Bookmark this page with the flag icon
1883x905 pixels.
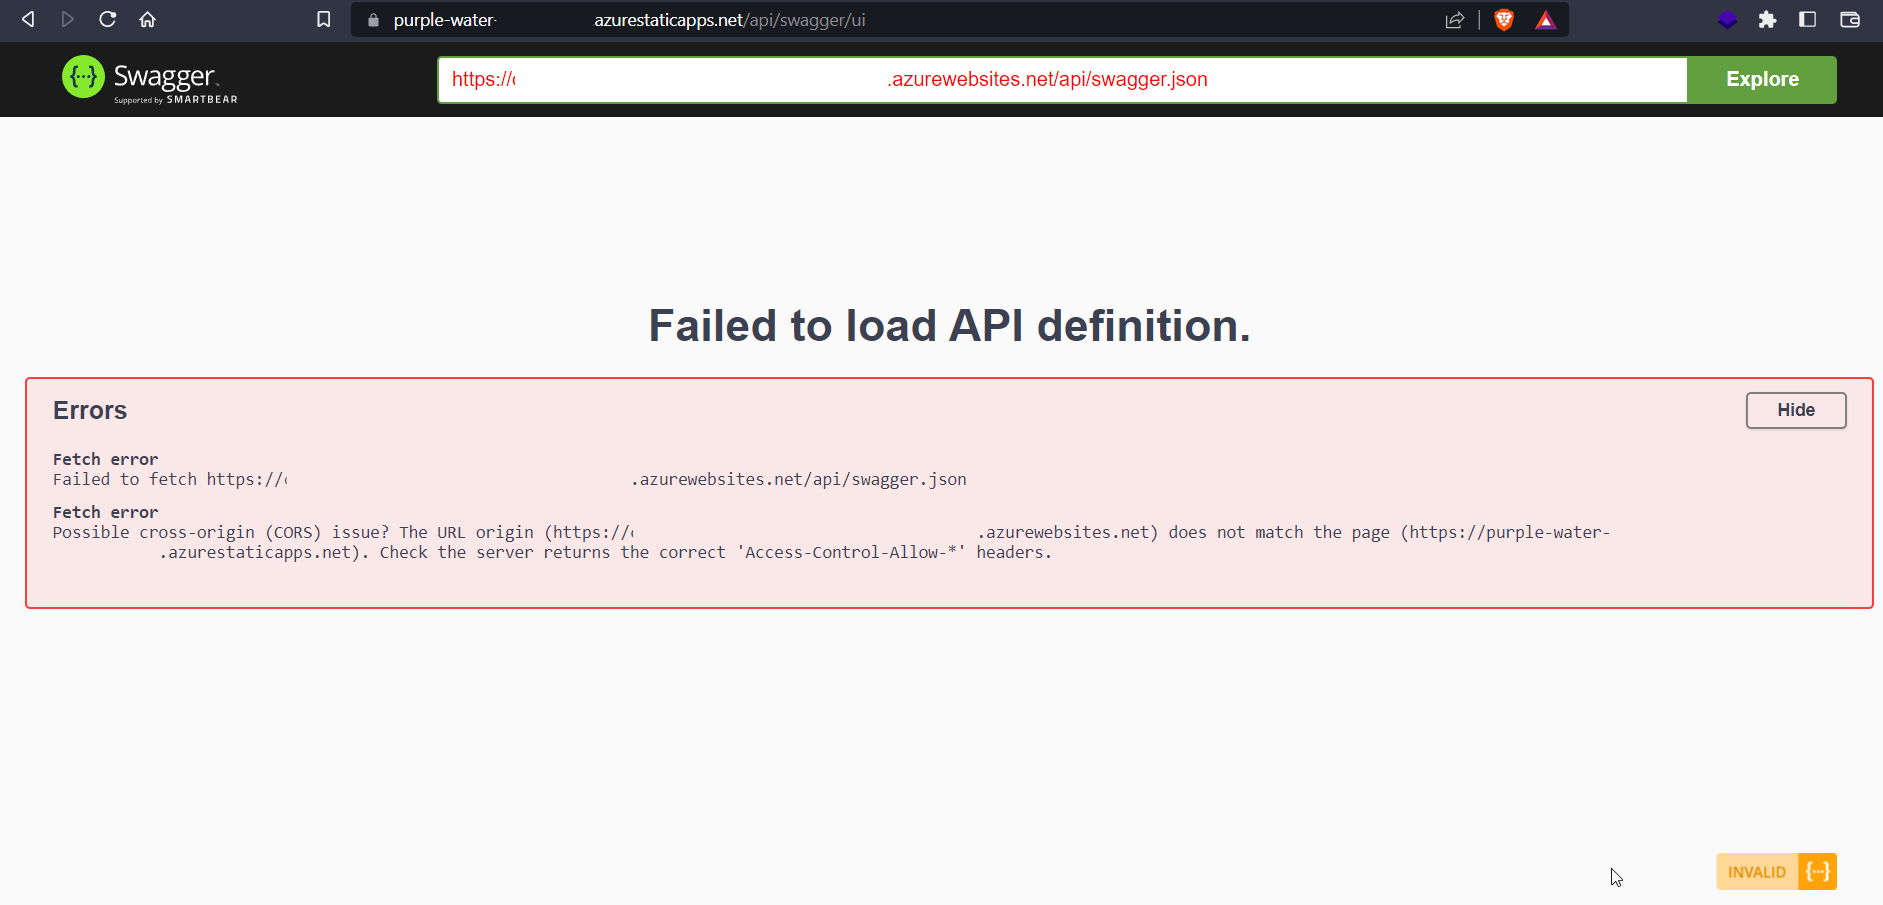[322, 19]
